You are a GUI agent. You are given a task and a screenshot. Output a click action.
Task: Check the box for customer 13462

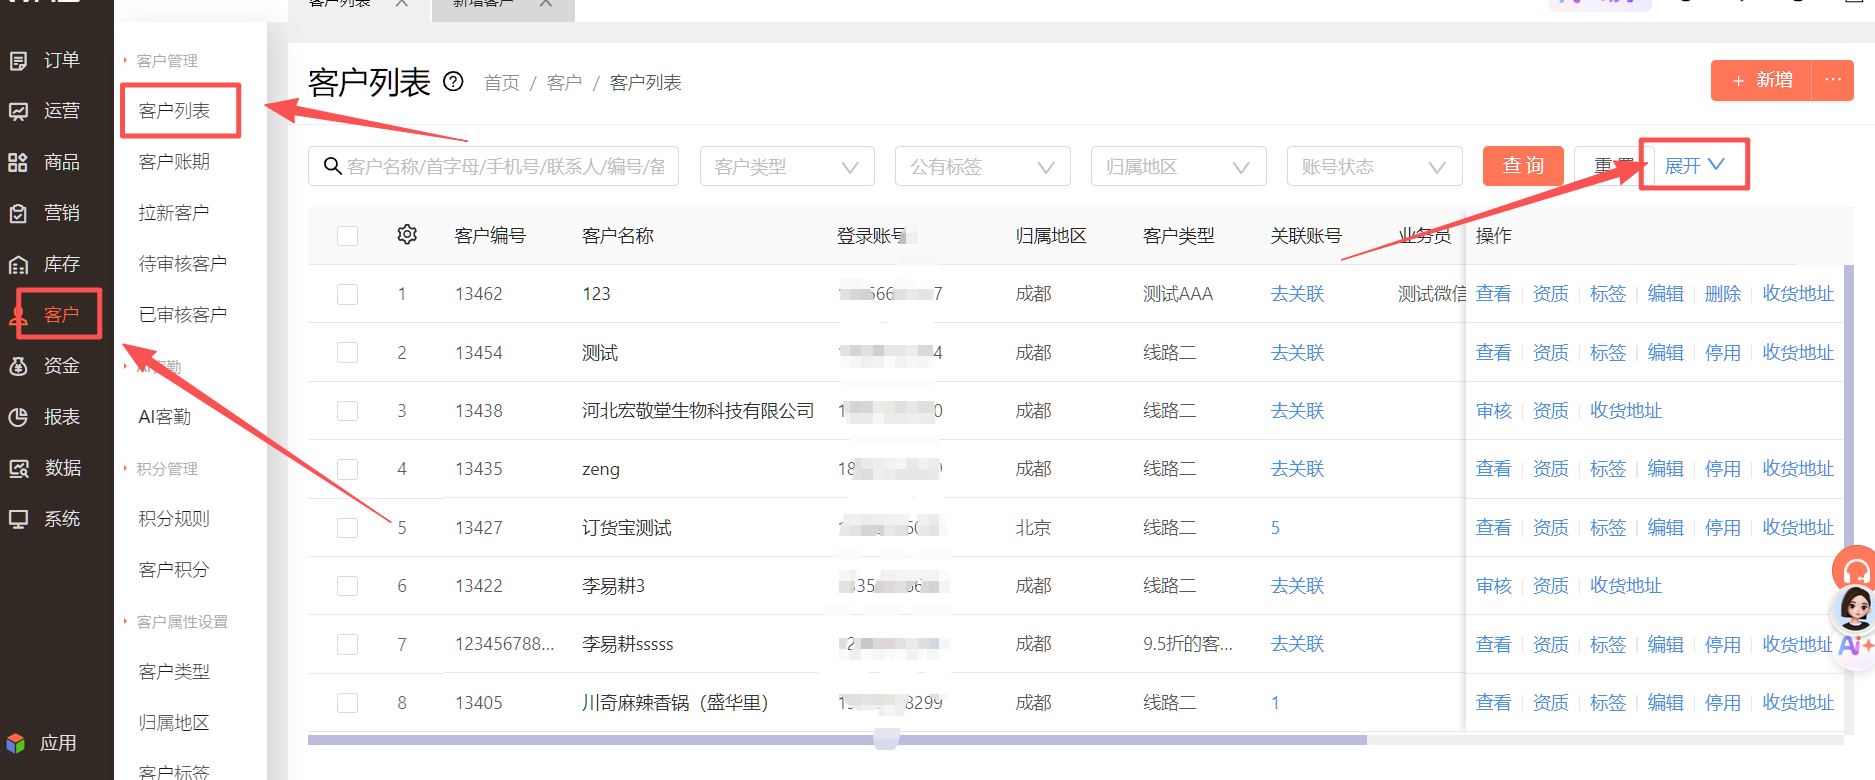348,294
